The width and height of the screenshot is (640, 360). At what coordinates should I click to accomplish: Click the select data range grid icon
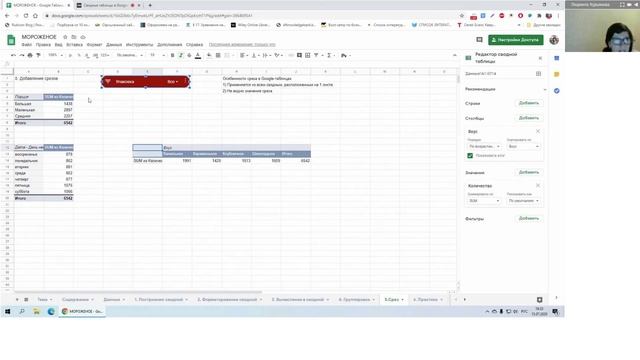538,74
